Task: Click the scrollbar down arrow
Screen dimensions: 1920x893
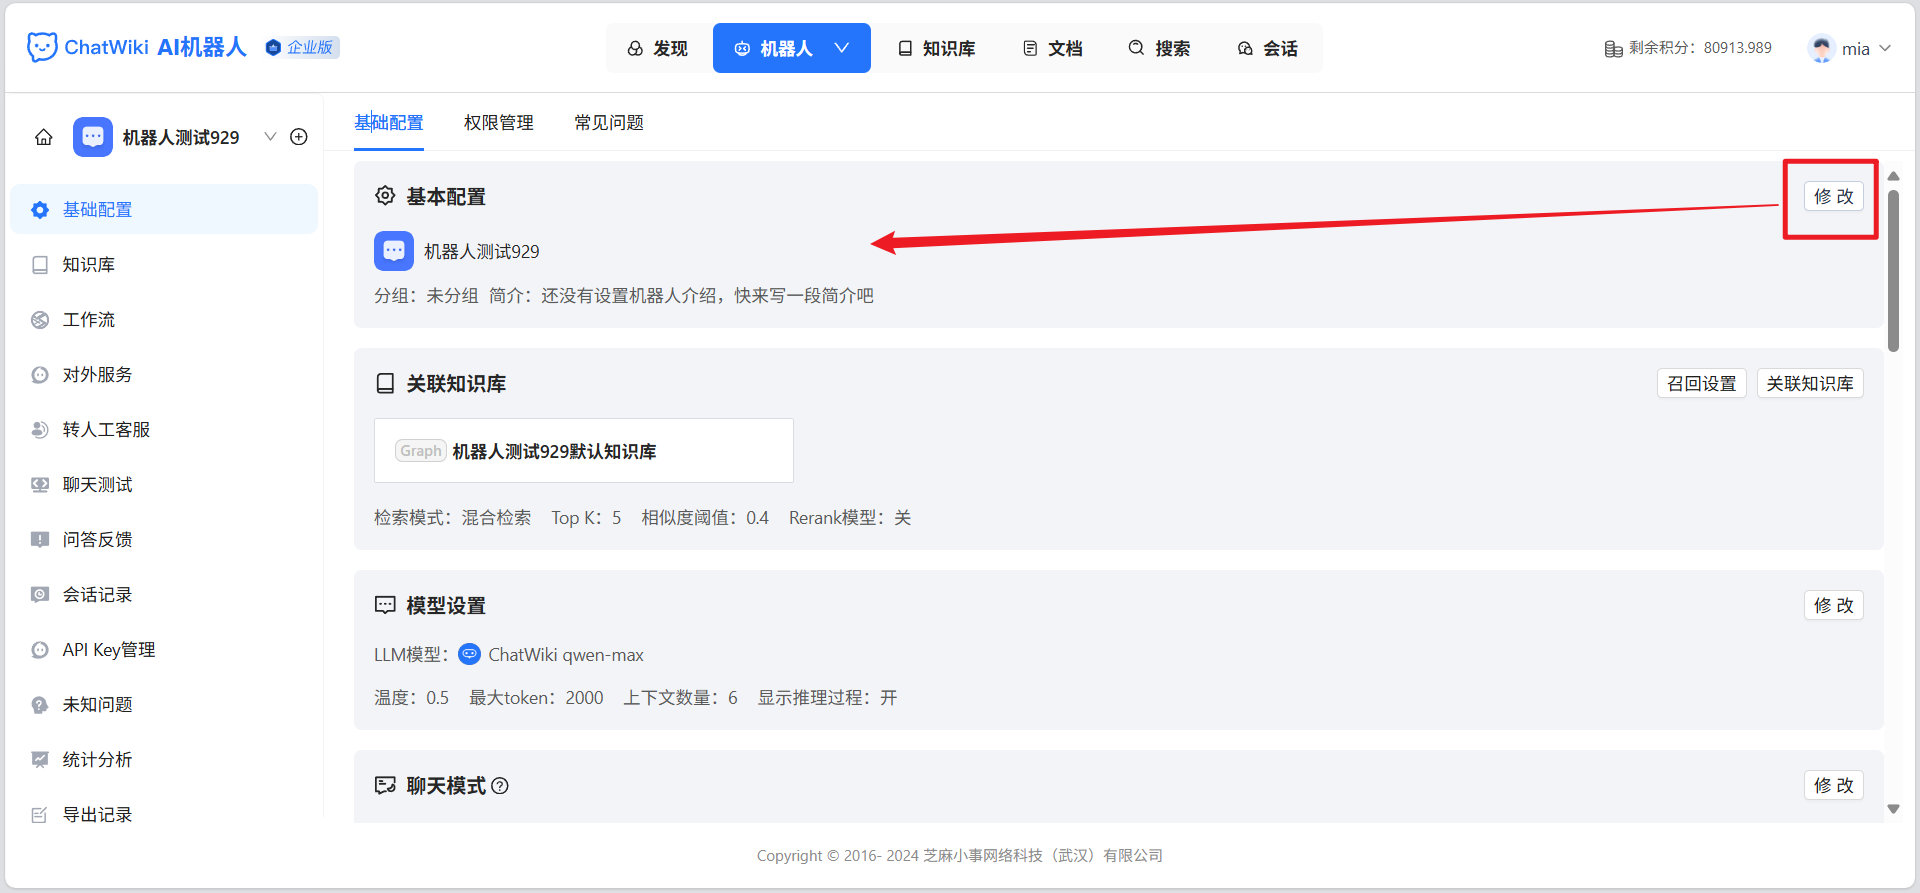Action: coord(1893,809)
